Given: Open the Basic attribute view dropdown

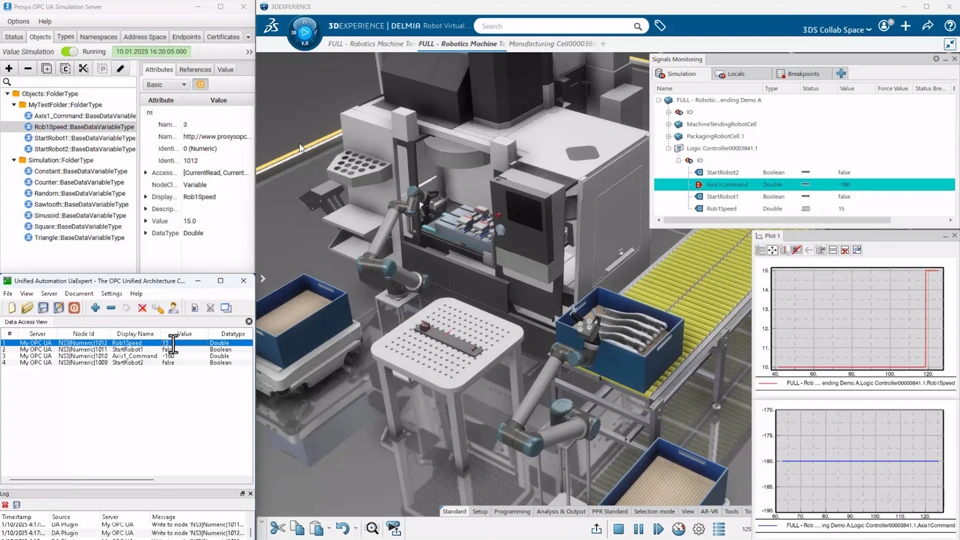Looking at the screenshot, I should [167, 85].
